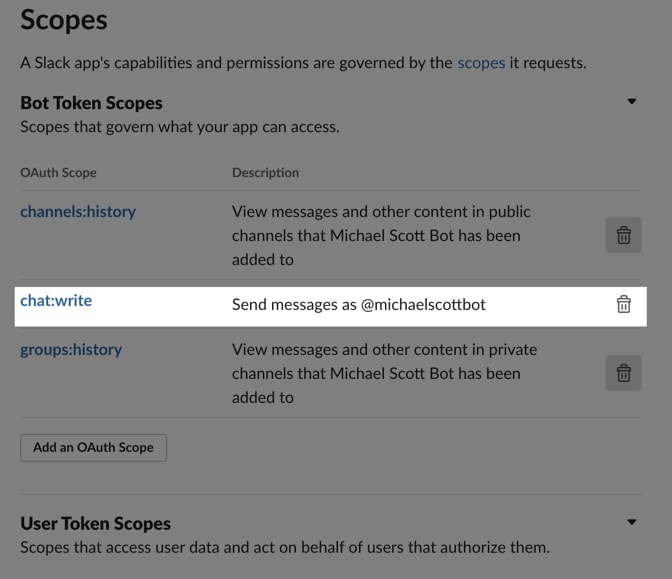Collapse the User Token Scopes section arrow
672x579 pixels.
pyautogui.click(x=632, y=522)
